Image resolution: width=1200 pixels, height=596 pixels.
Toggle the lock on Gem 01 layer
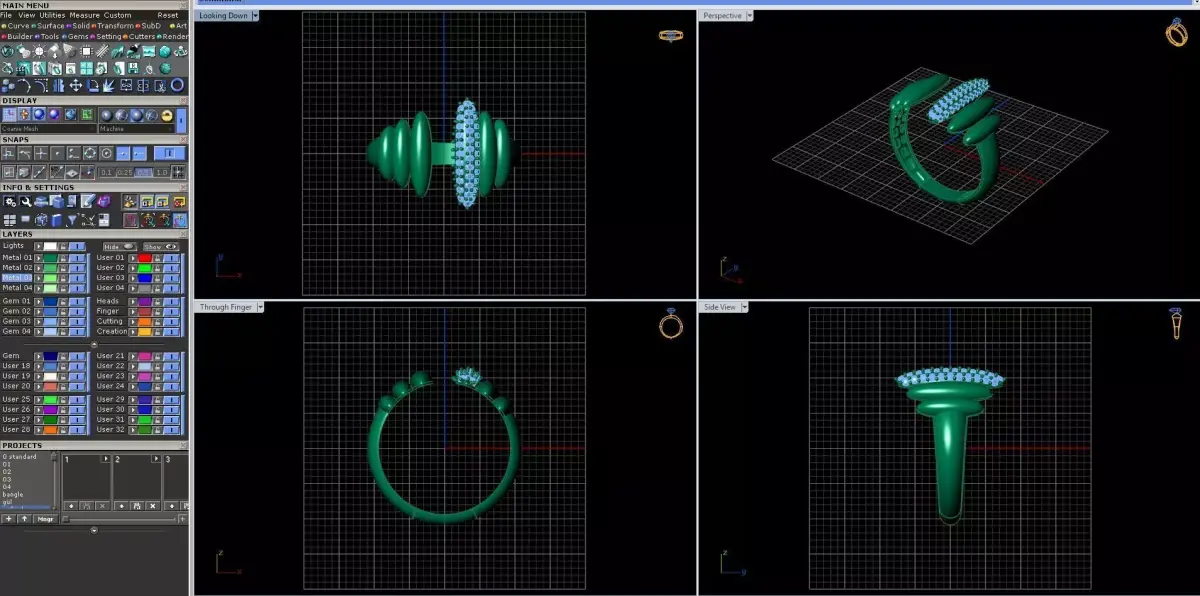tap(64, 301)
